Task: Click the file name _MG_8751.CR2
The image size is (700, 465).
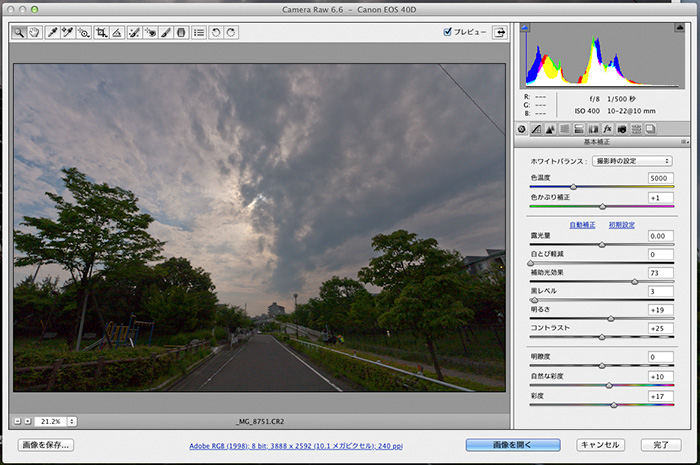Action: 260,421
